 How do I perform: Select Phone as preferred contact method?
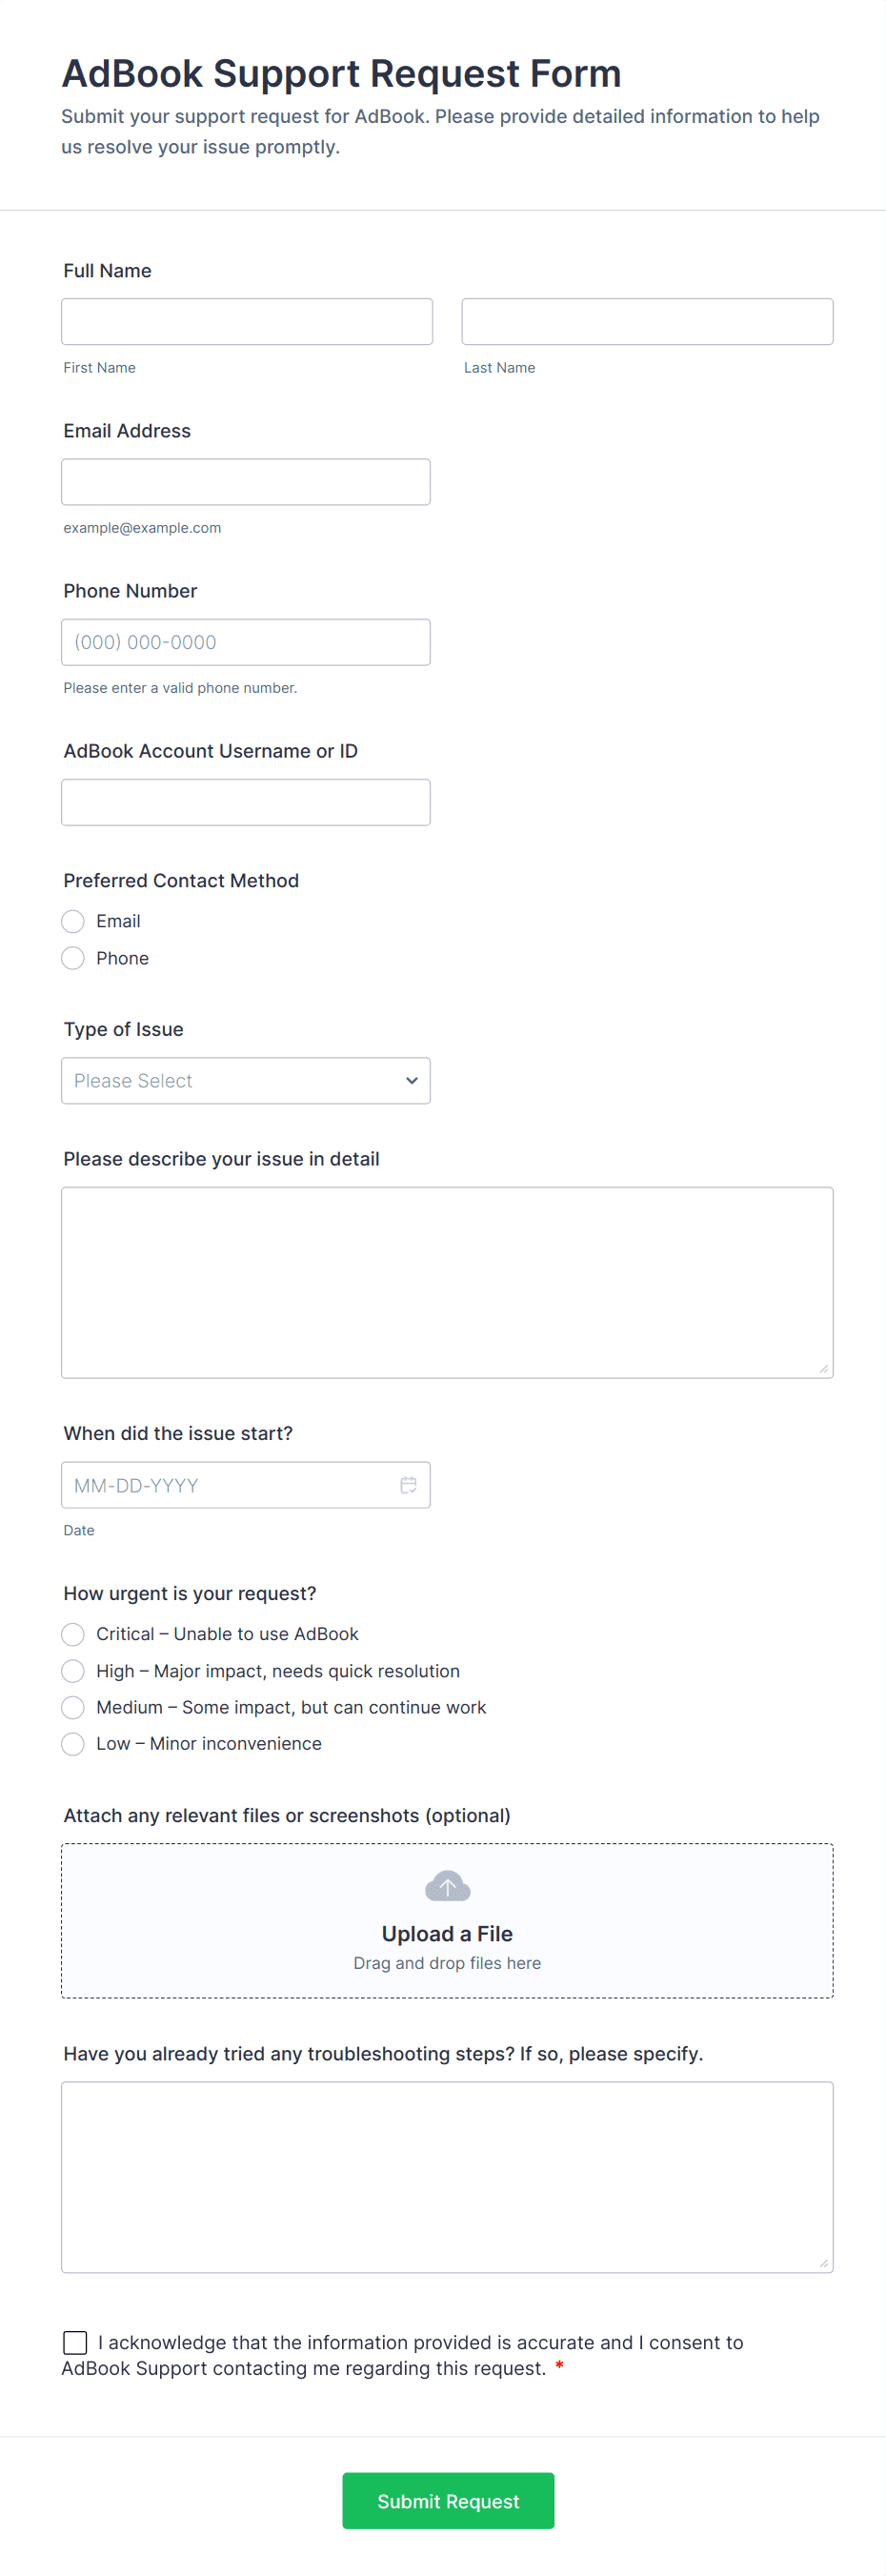73,958
